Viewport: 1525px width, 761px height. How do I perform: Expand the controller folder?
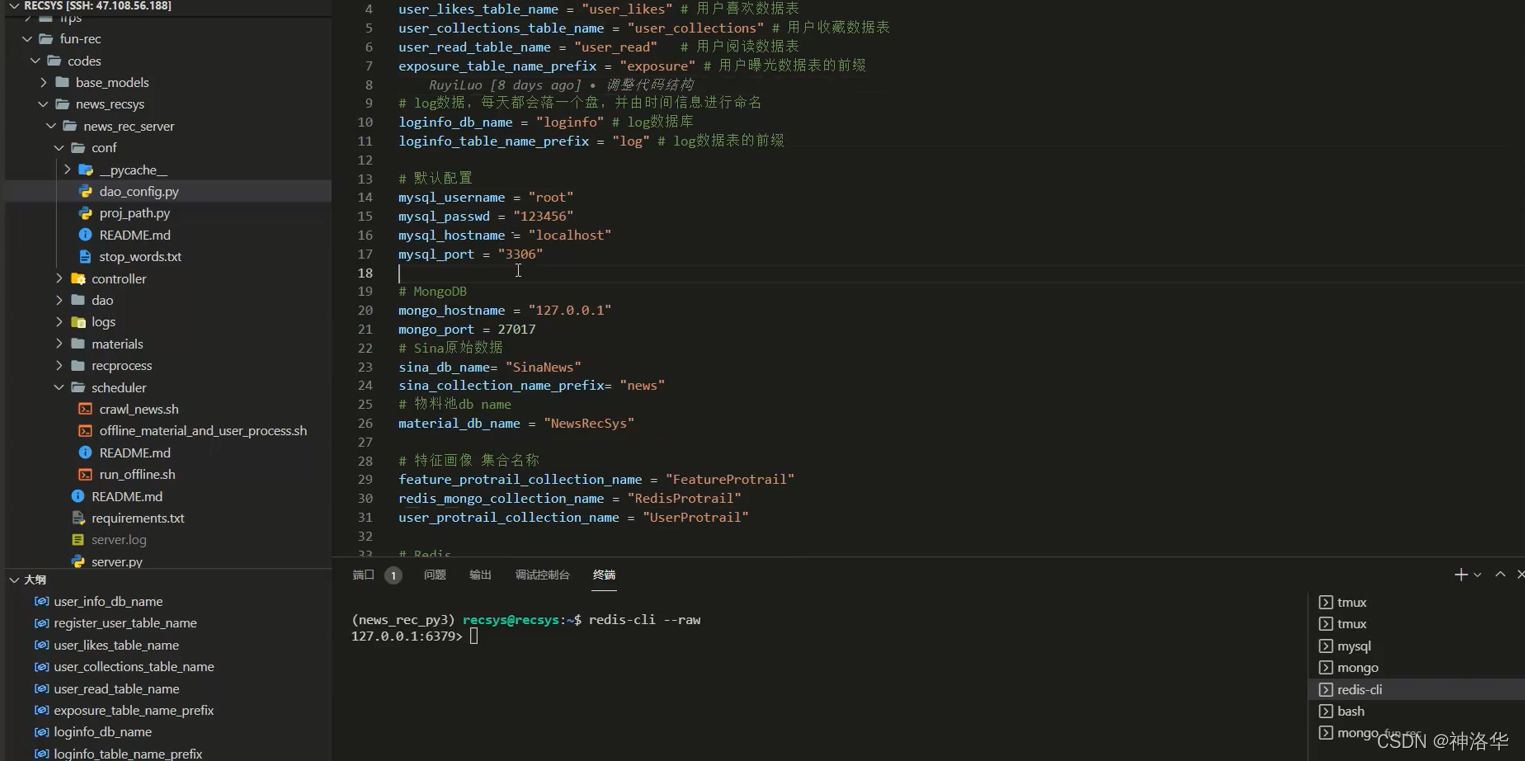[59, 279]
